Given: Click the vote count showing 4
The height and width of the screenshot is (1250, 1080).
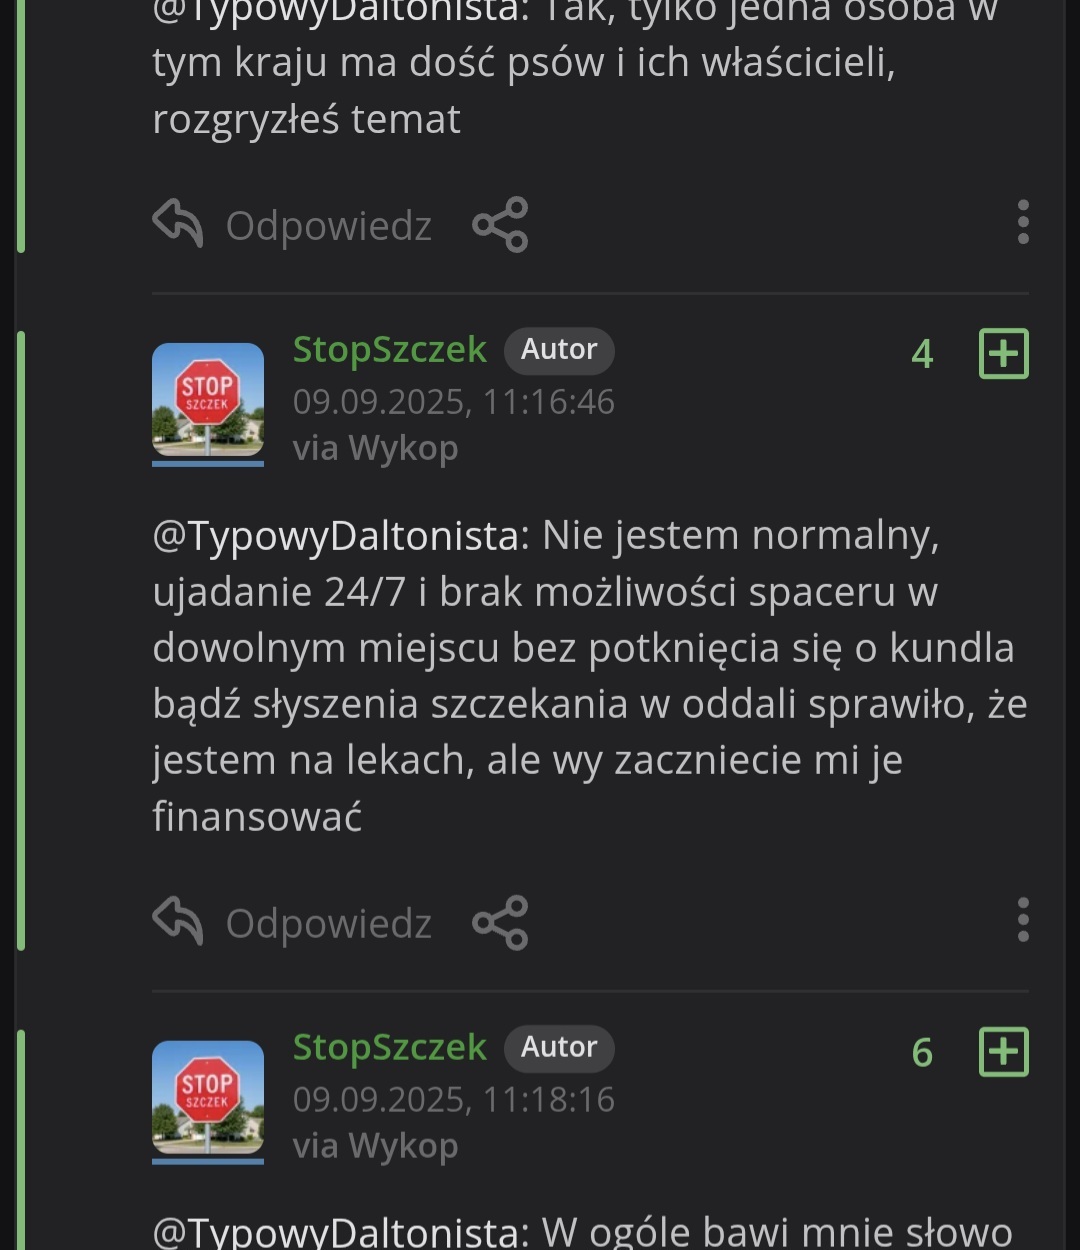Looking at the screenshot, I should (x=922, y=354).
